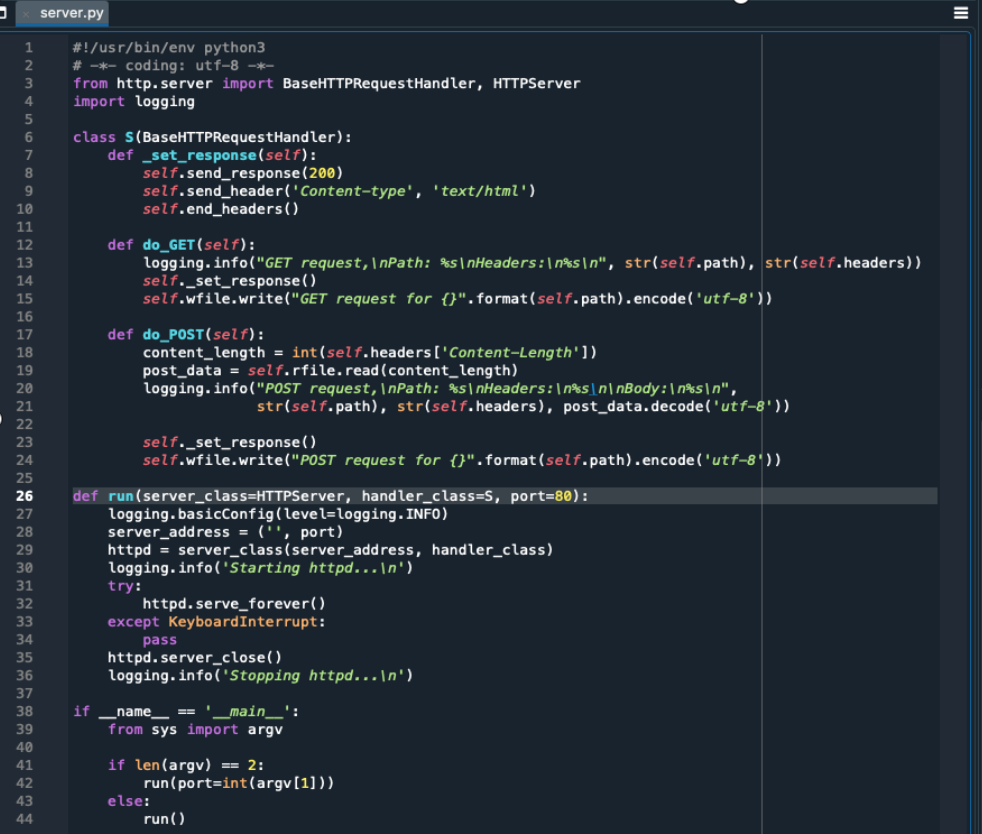
Task: Click 'except KeyboardInterrupt:' line
Action: point(216,622)
